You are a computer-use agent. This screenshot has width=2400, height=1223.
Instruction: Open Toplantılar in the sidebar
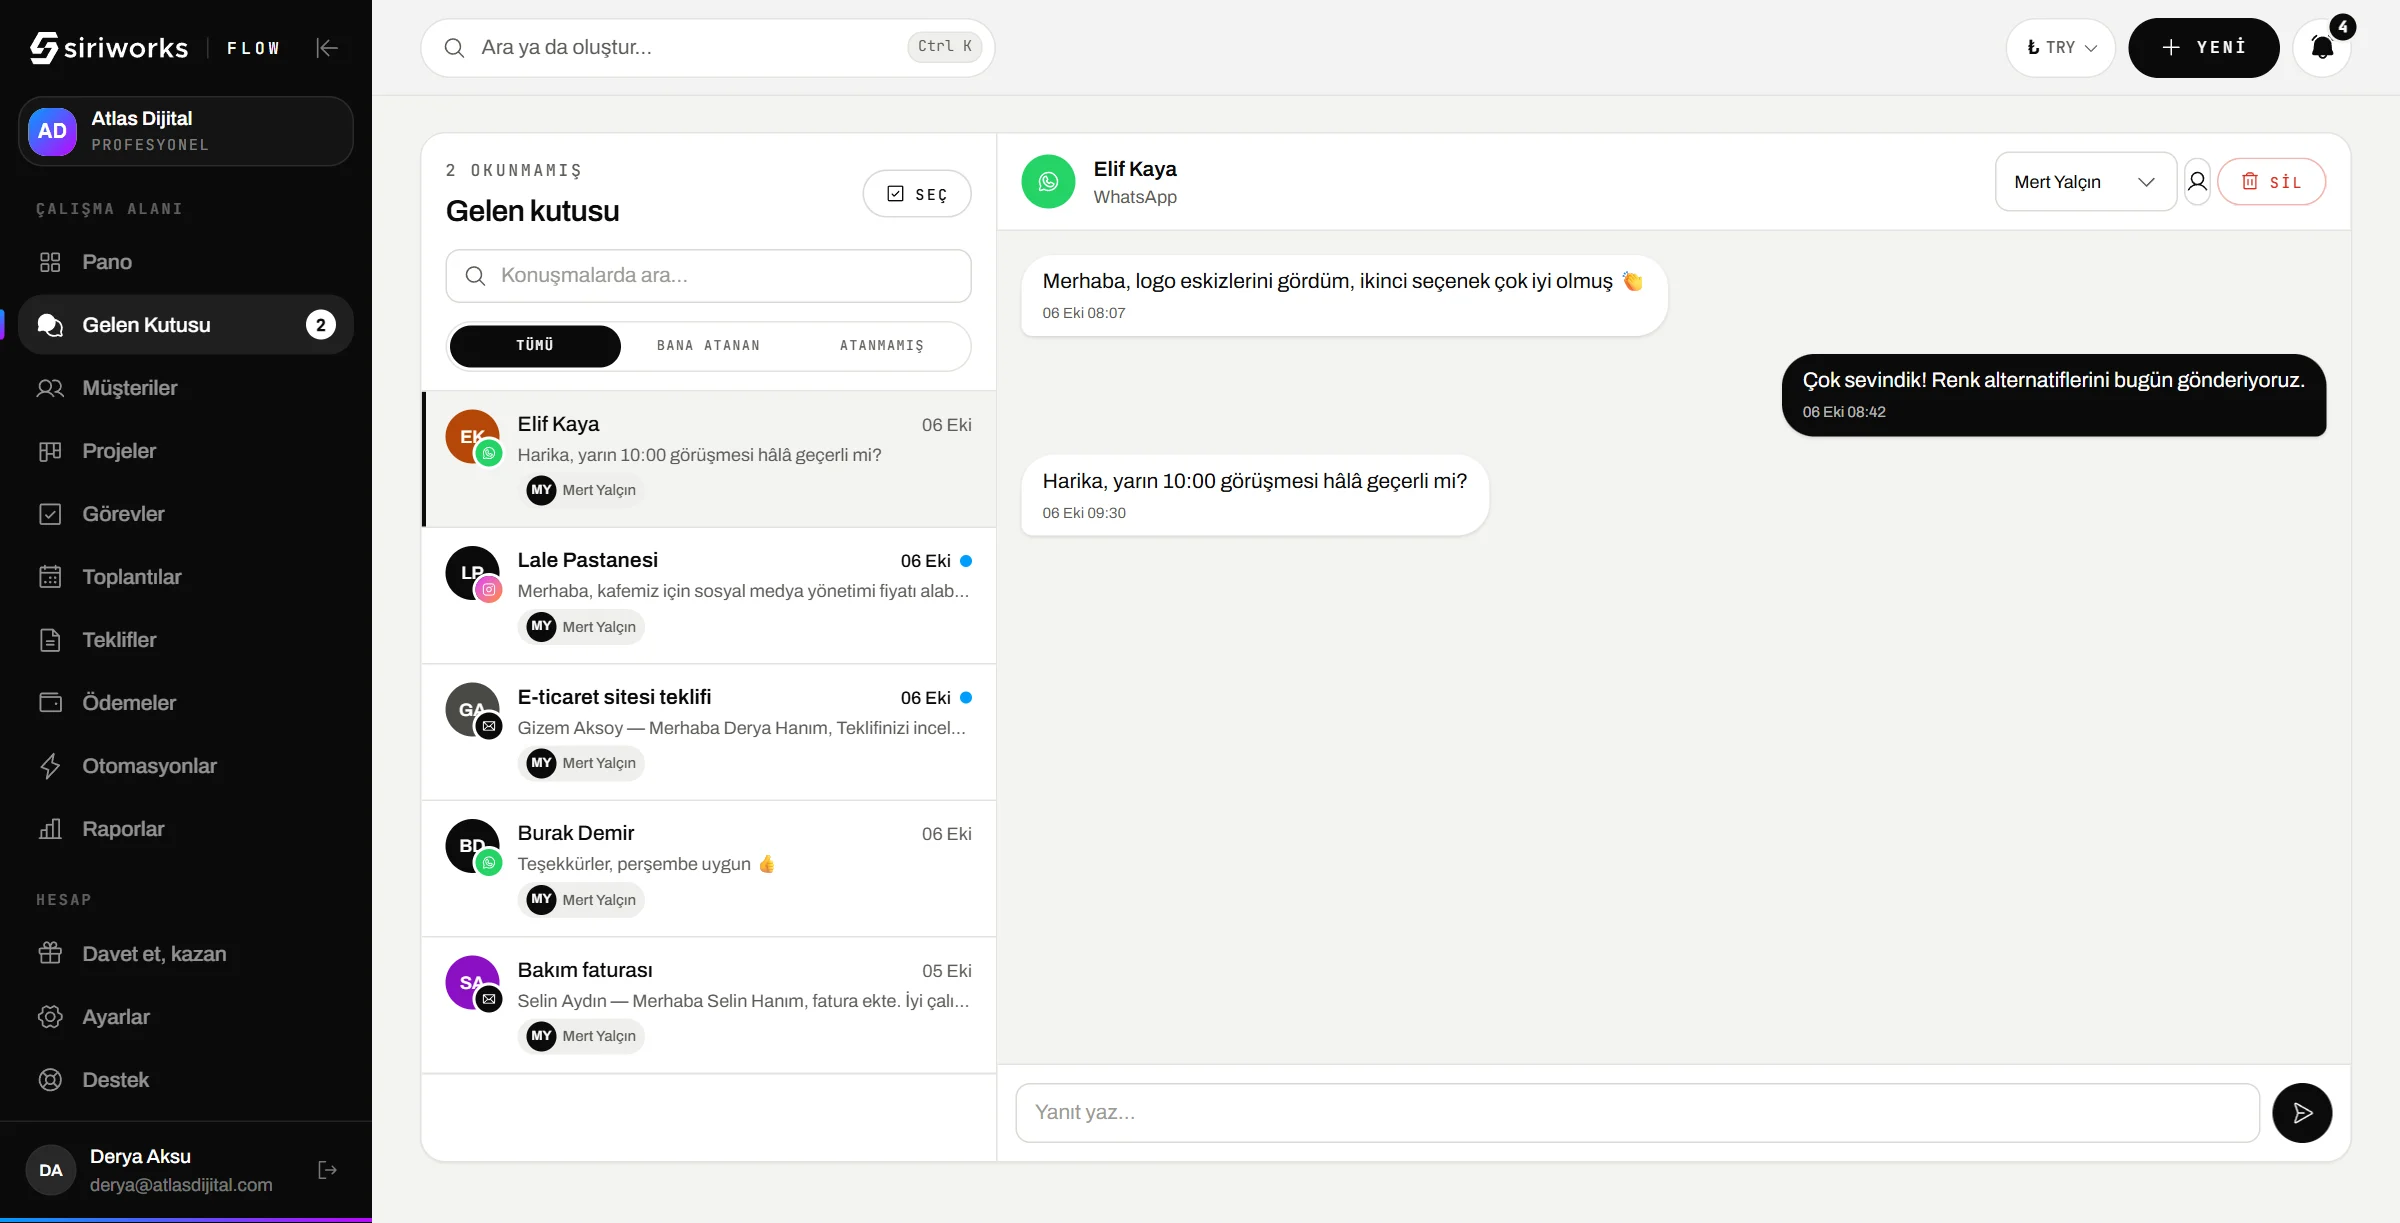186,577
